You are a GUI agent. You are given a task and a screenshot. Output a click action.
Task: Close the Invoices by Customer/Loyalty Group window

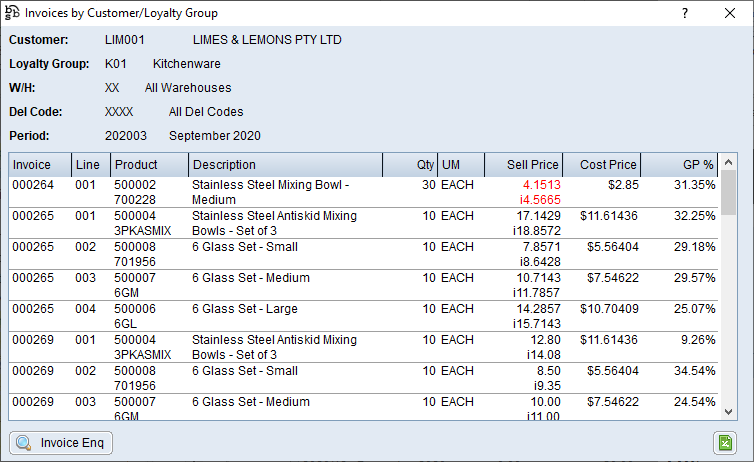point(730,13)
